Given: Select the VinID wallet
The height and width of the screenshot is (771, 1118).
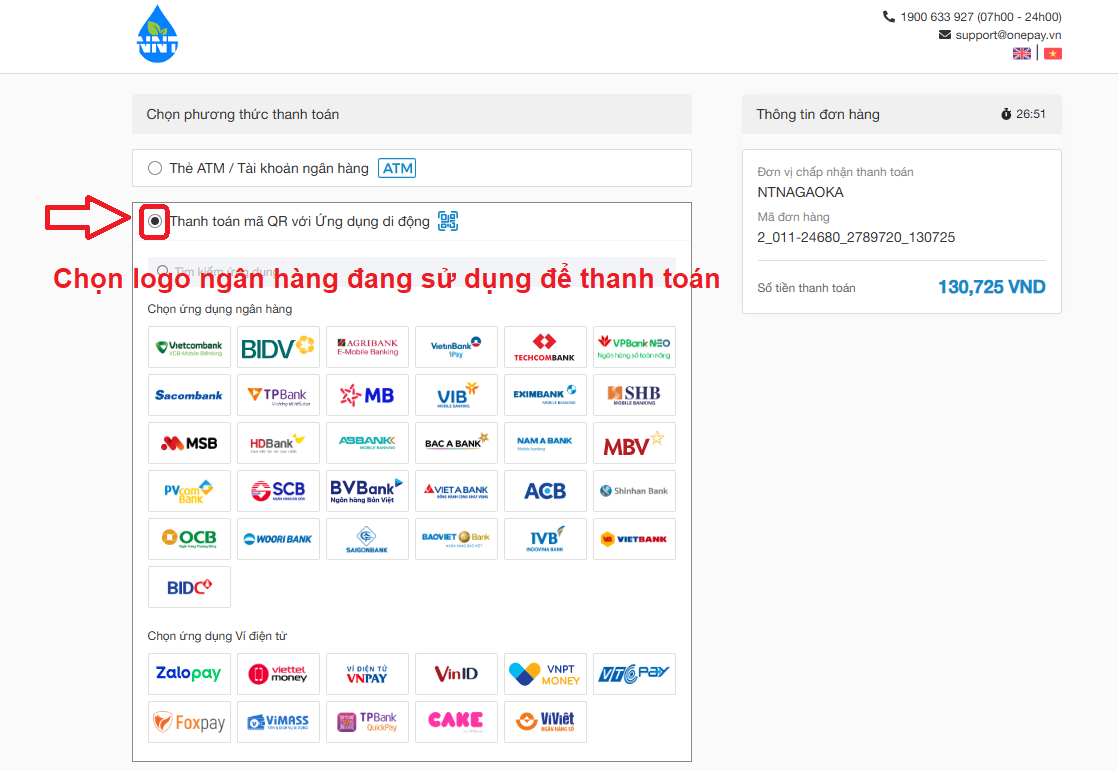Looking at the screenshot, I should click(456, 674).
